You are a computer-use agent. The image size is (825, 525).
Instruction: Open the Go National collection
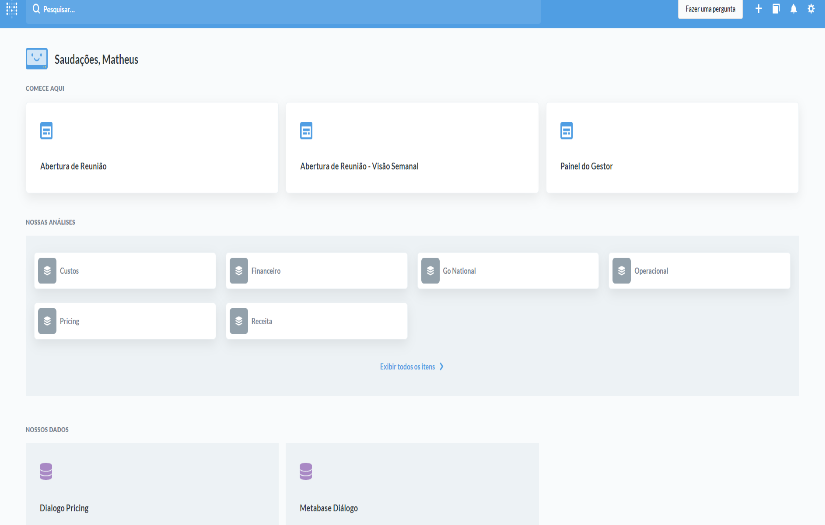tap(508, 271)
